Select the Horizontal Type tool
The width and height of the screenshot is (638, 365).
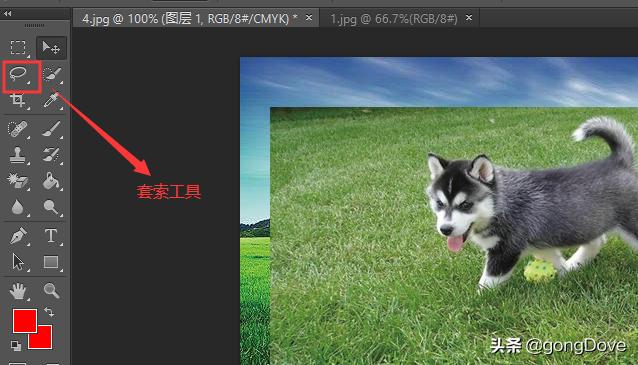51,236
